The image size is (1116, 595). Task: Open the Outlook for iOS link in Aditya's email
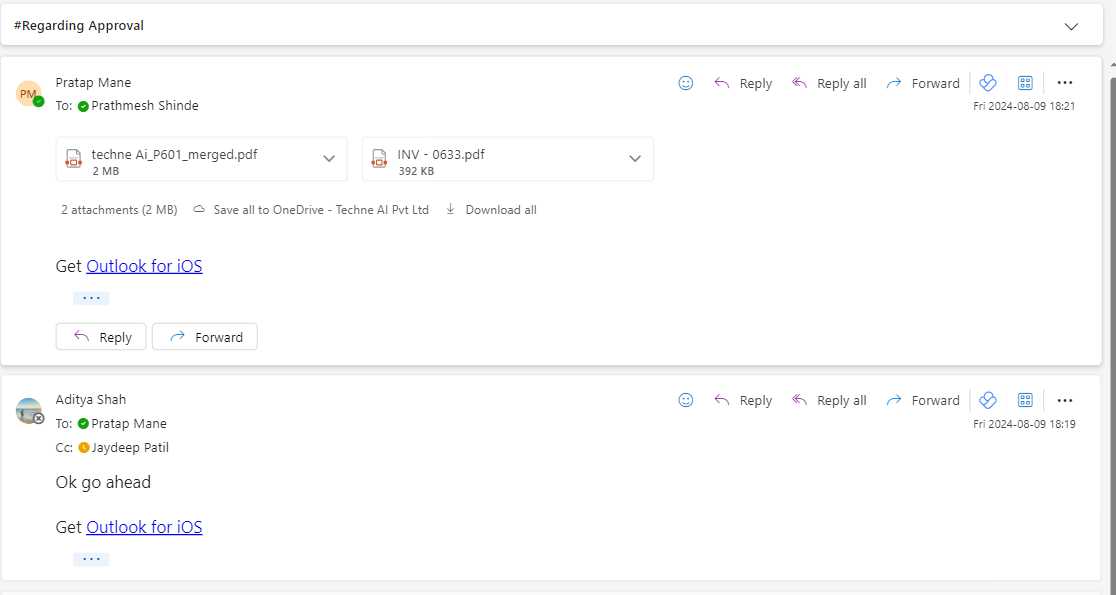click(144, 527)
